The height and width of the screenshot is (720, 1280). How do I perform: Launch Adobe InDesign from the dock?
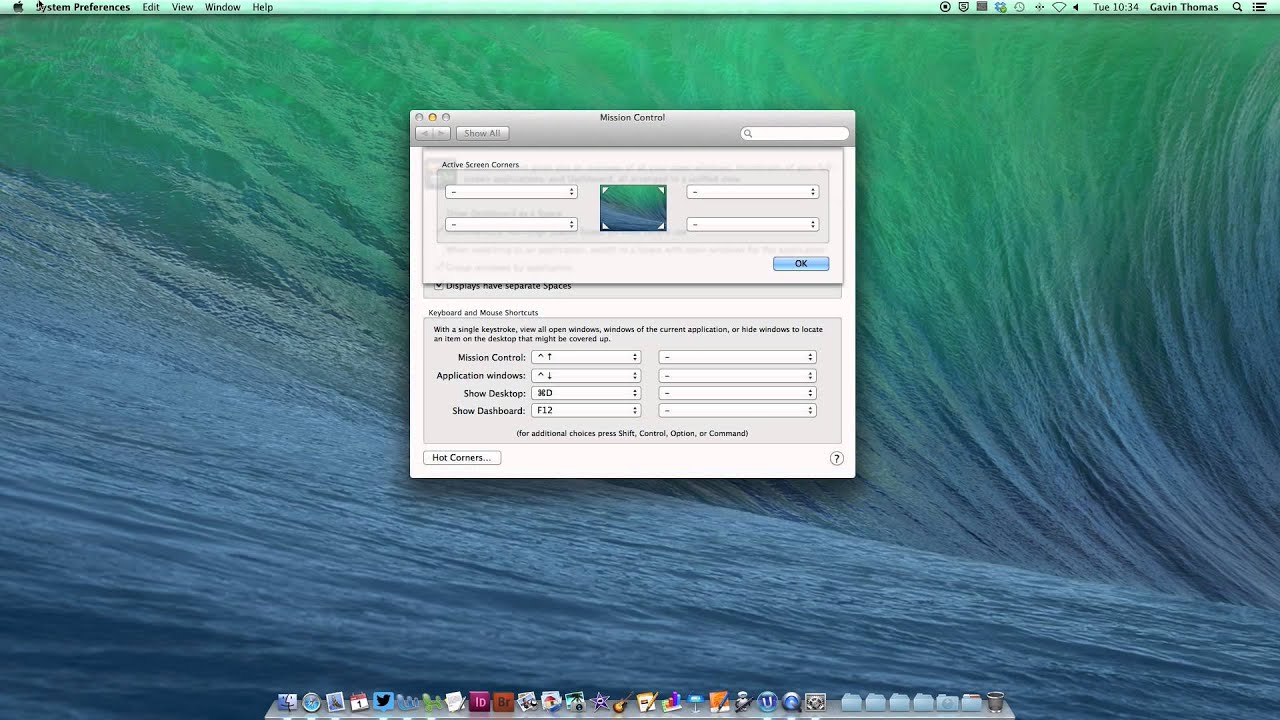479,702
